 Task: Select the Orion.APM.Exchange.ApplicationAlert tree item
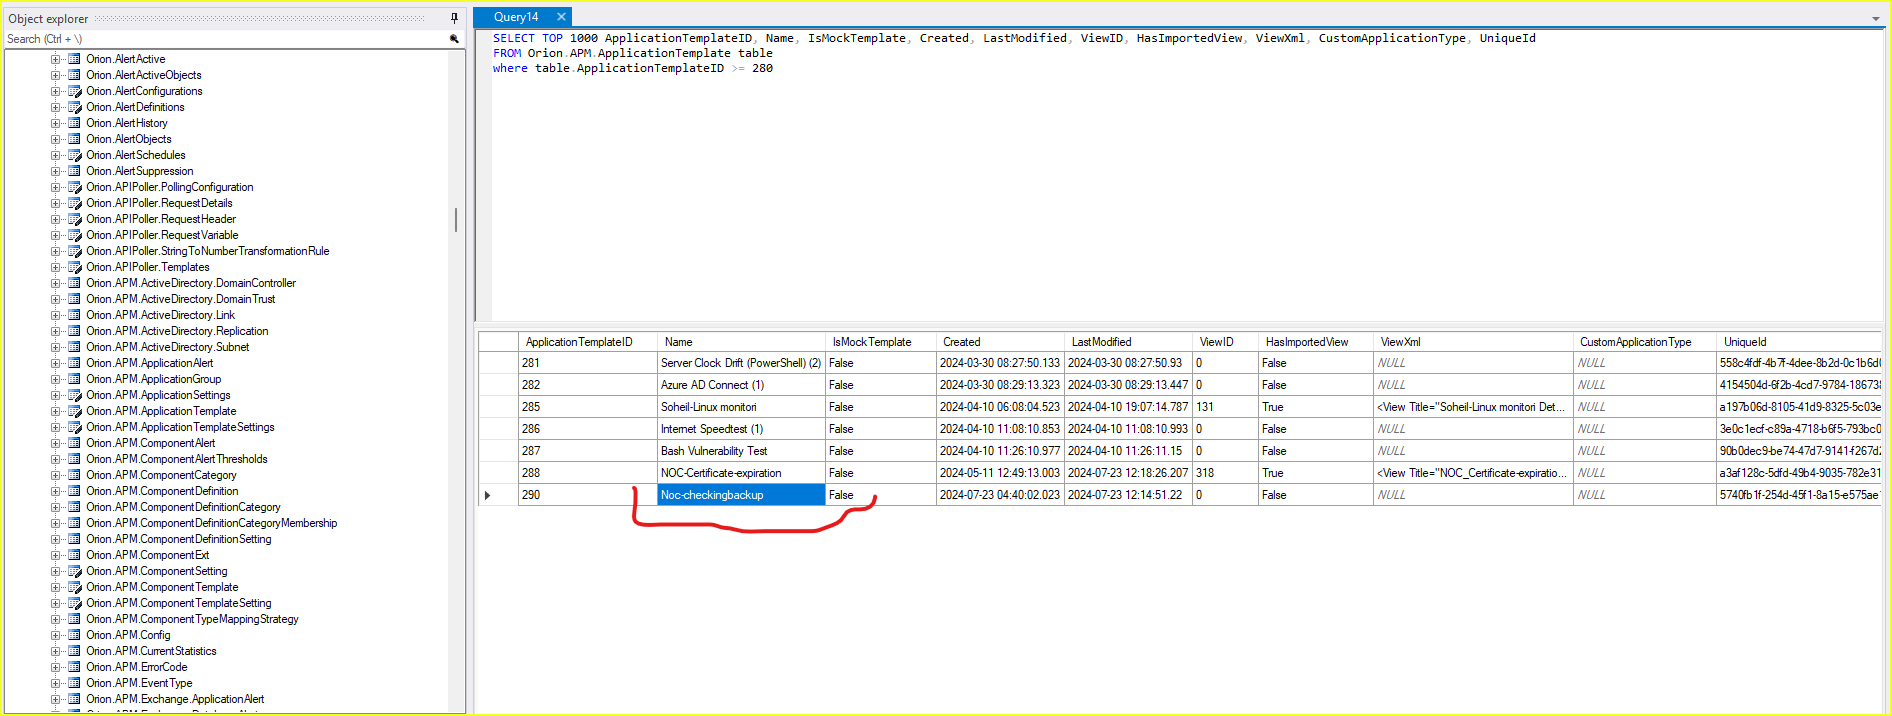point(175,699)
